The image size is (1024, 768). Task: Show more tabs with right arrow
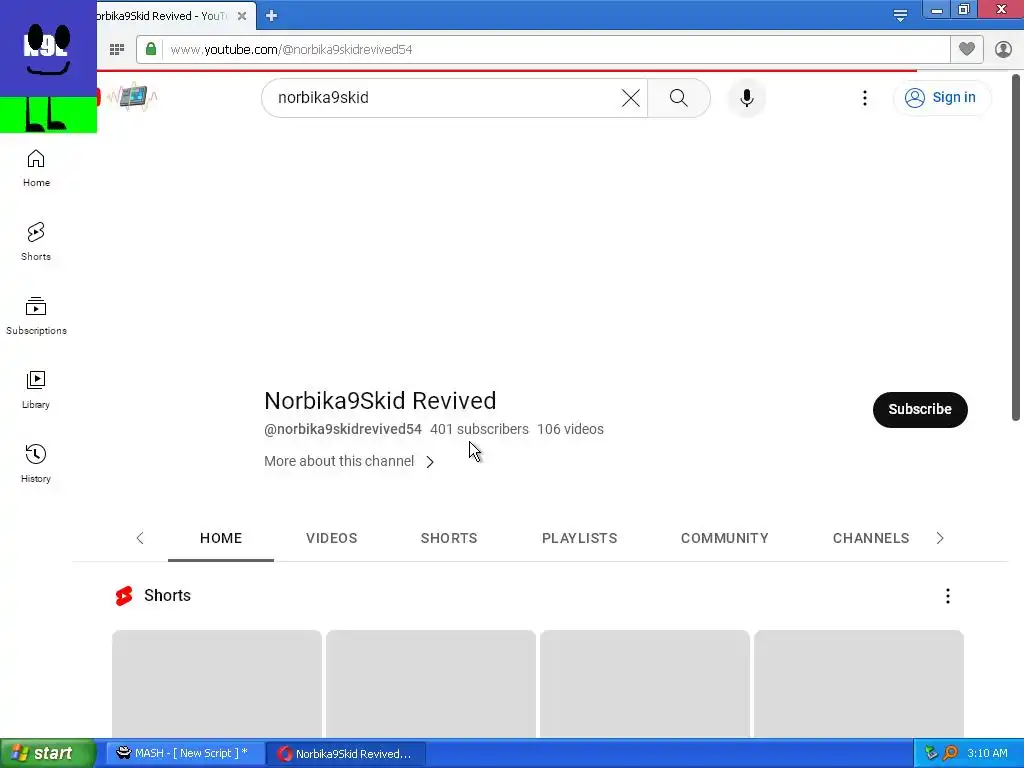pyautogui.click(x=940, y=538)
